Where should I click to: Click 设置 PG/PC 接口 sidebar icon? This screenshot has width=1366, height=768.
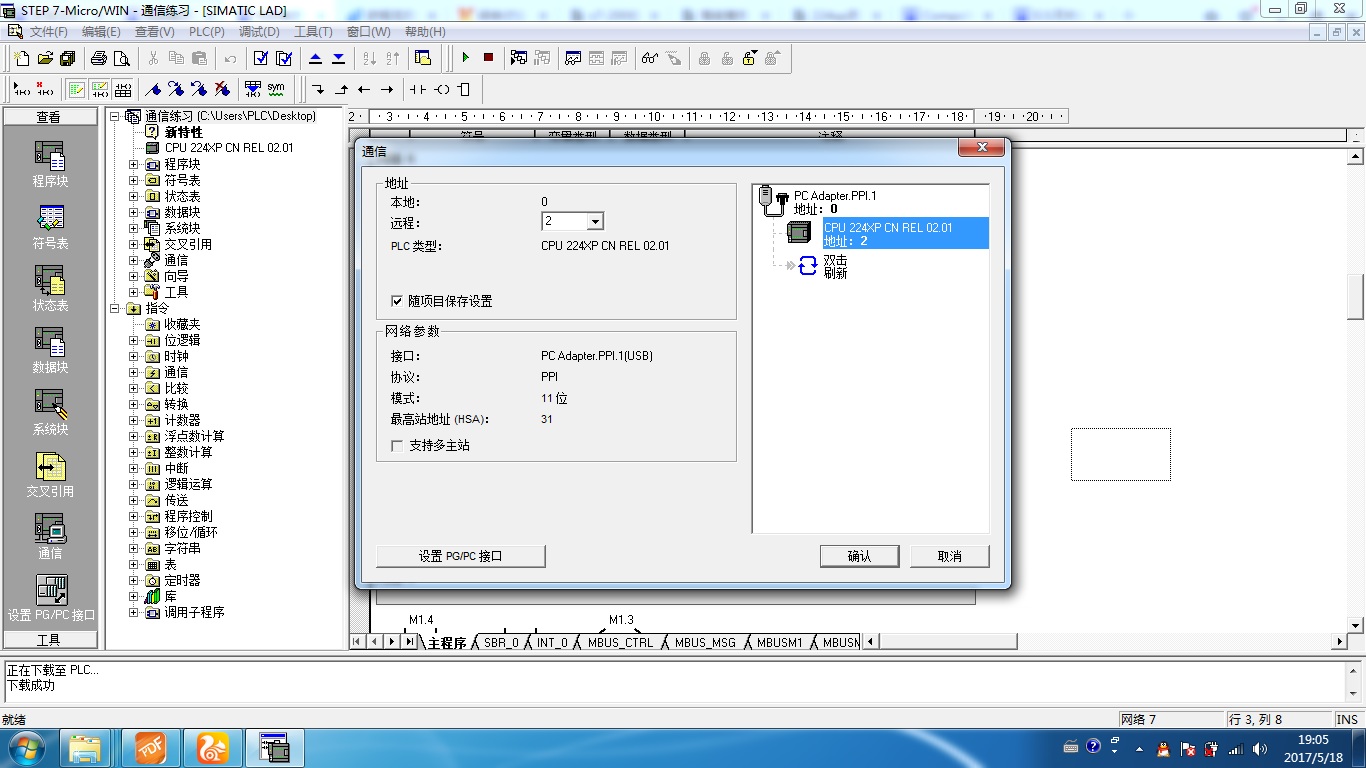coord(51,597)
